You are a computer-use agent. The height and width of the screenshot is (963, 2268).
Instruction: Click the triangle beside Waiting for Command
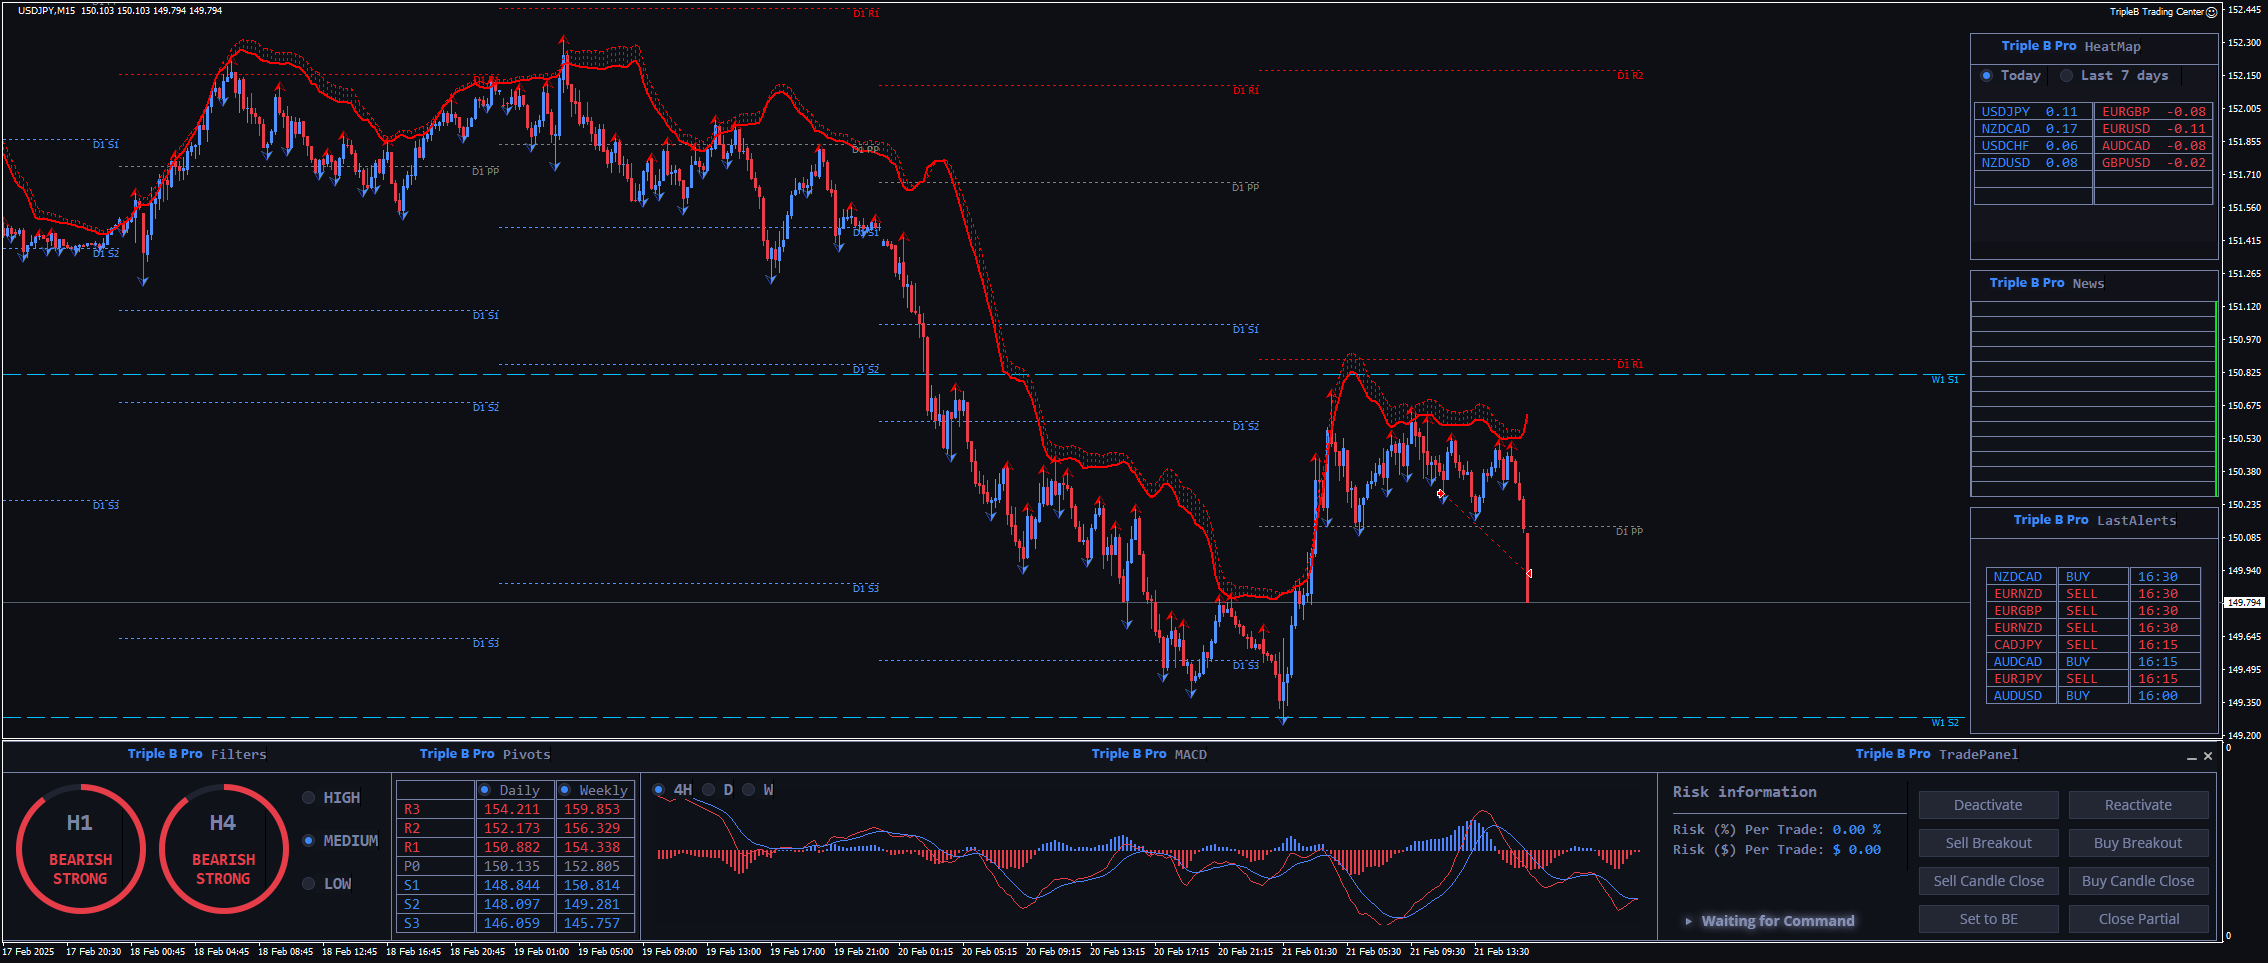pyautogui.click(x=1688, y=921)
